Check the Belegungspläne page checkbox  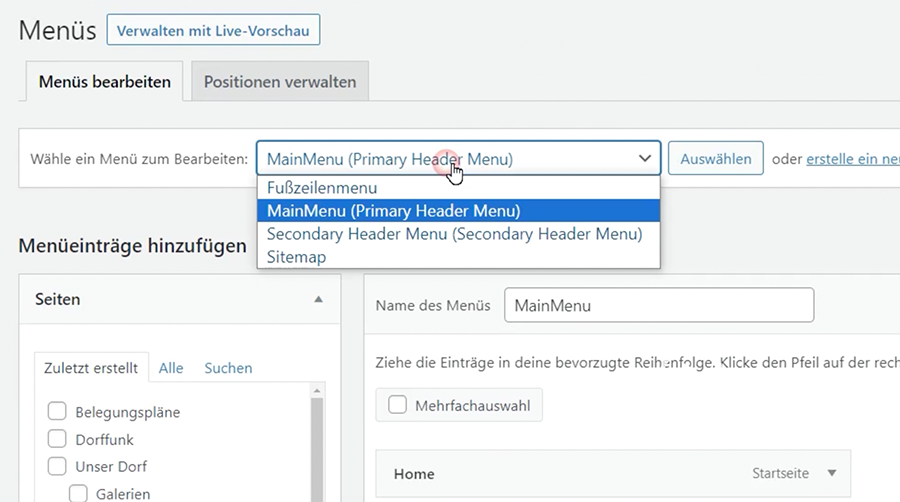click(x=57, y=412)
